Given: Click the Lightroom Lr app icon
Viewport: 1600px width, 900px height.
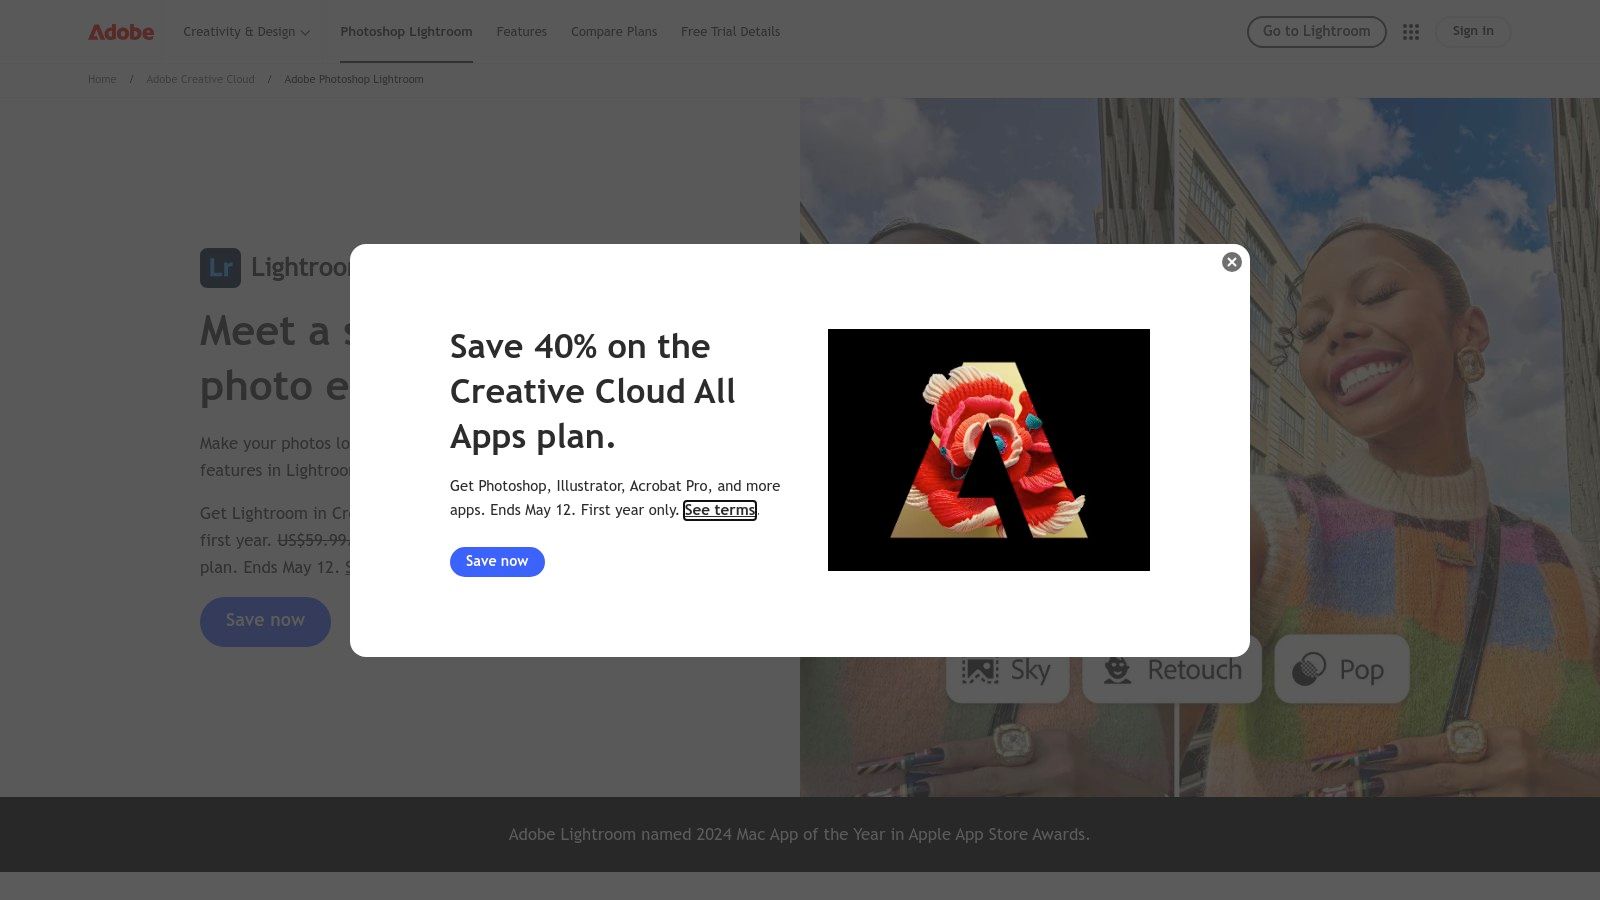Looking at the screenshot, I should pos(220,268).
